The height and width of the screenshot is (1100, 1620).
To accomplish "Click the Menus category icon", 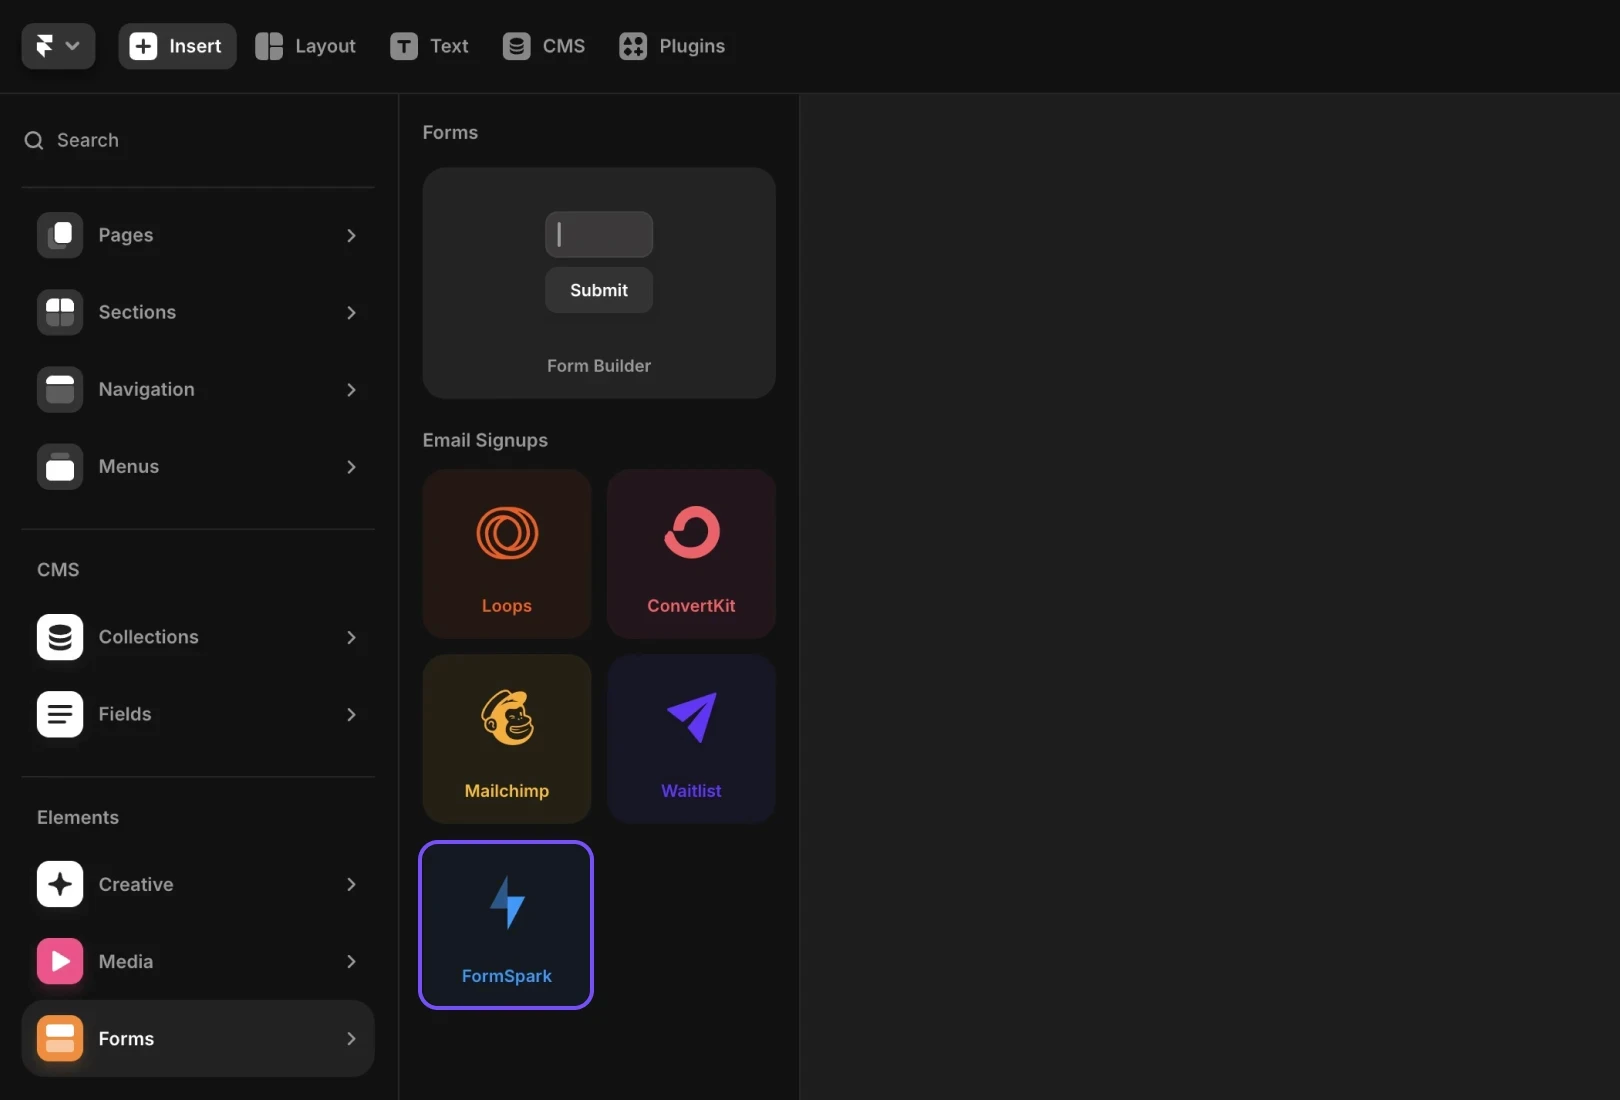I will pyautogui.click(x=60, y=466).
